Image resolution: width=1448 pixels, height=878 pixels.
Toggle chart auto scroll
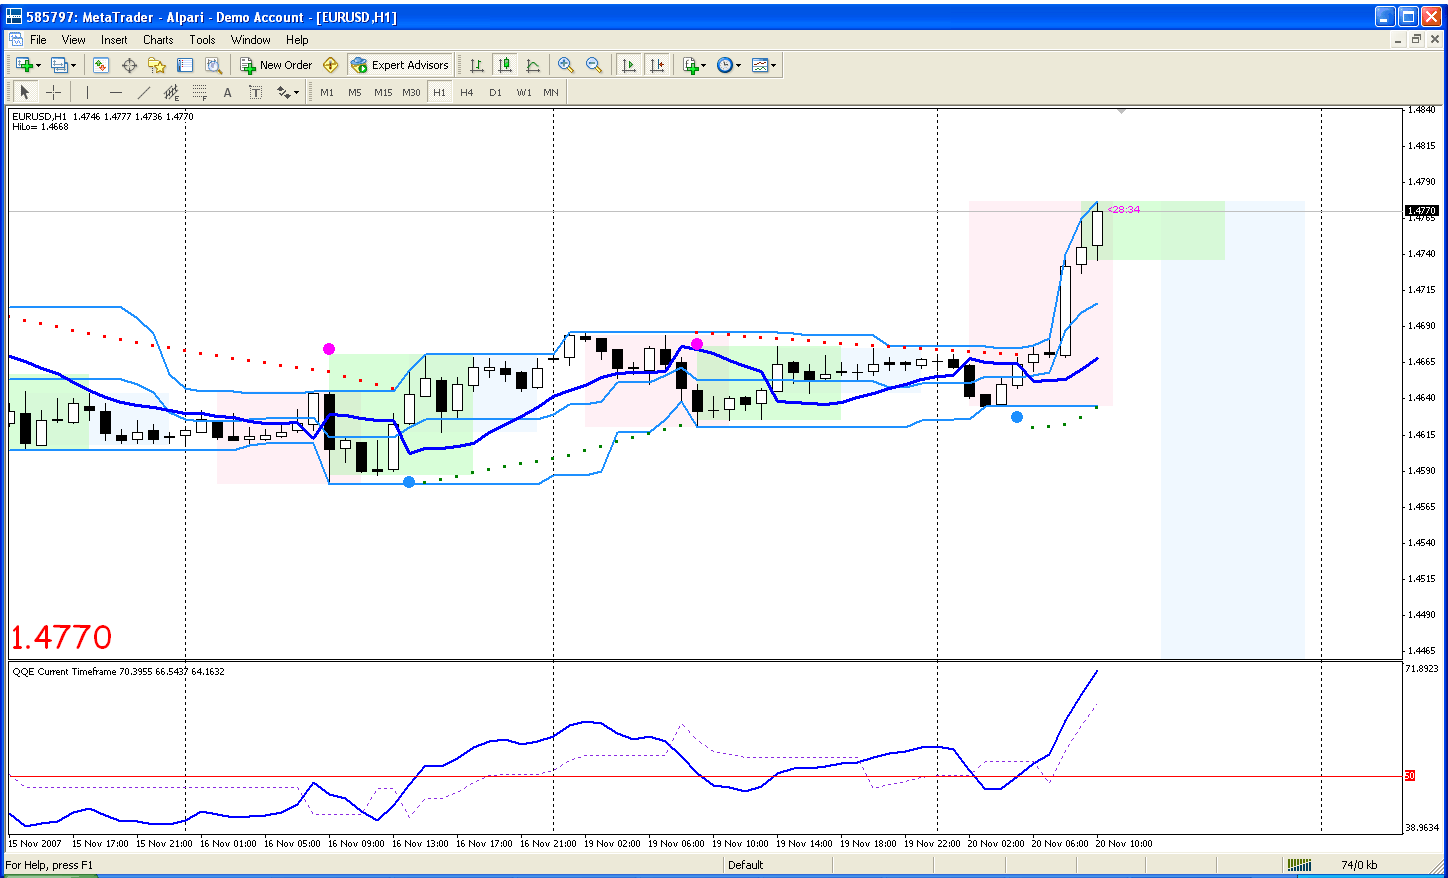[x=629, y=65]
